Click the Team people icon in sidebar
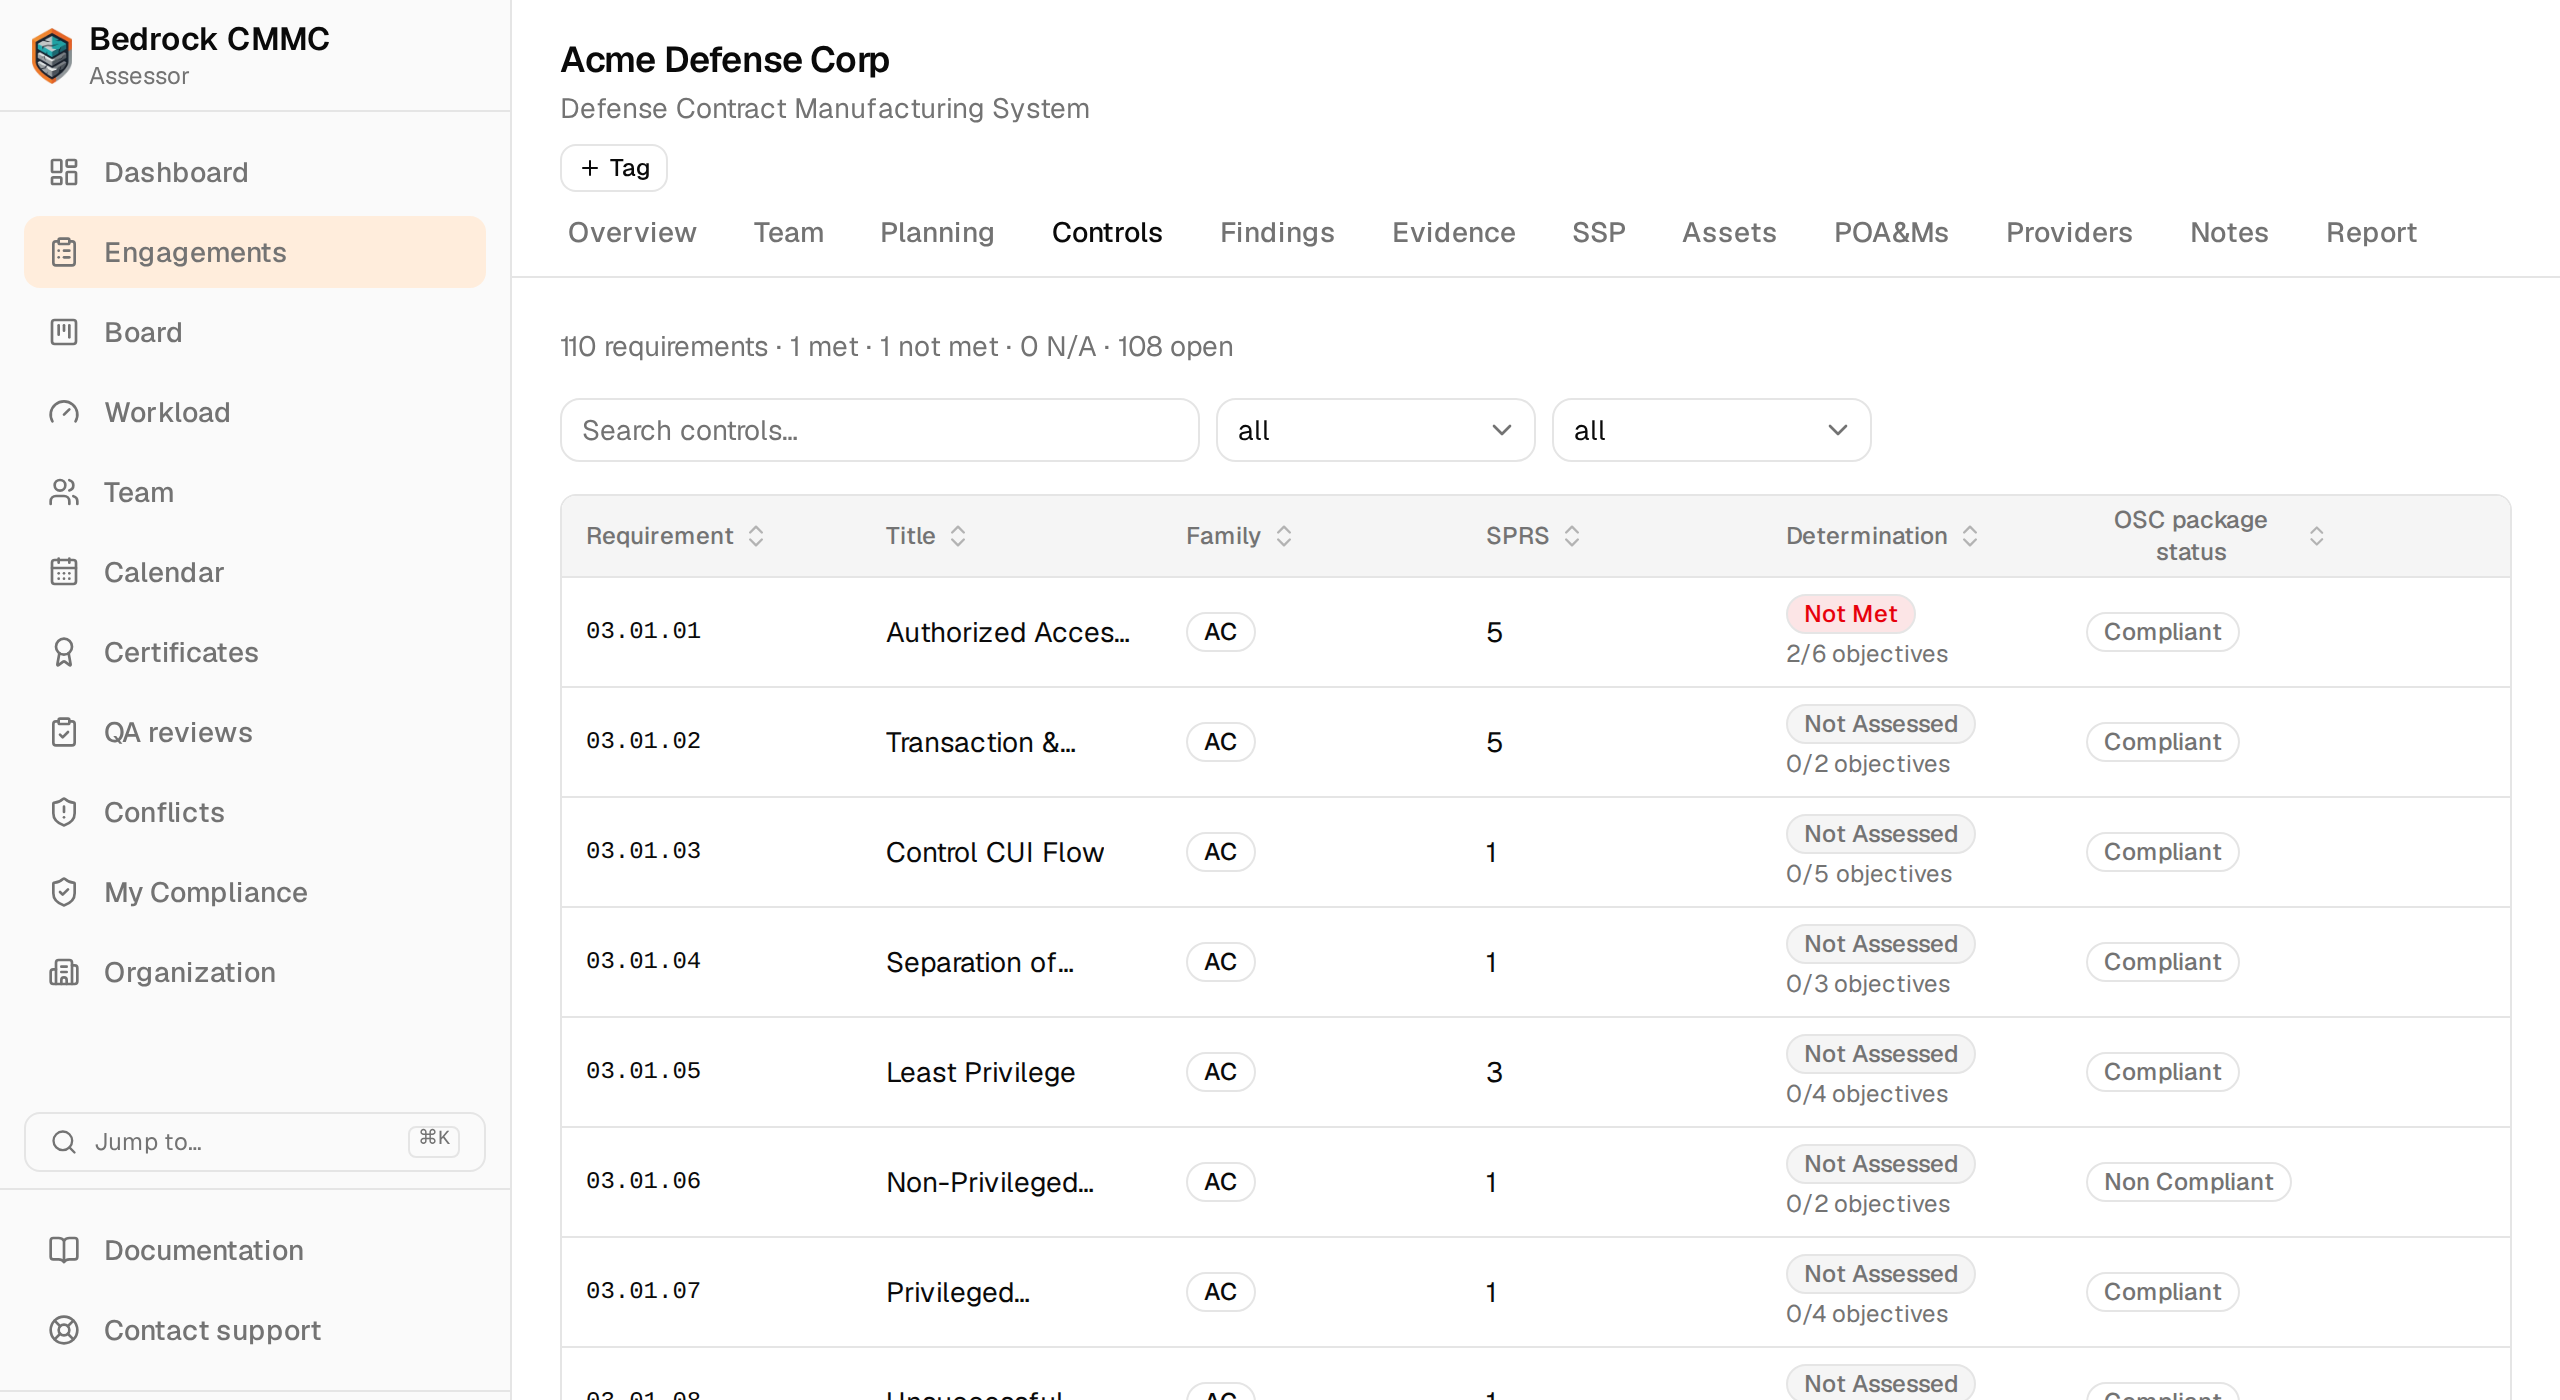2560x1400 pixels. [x=64, y=492]
